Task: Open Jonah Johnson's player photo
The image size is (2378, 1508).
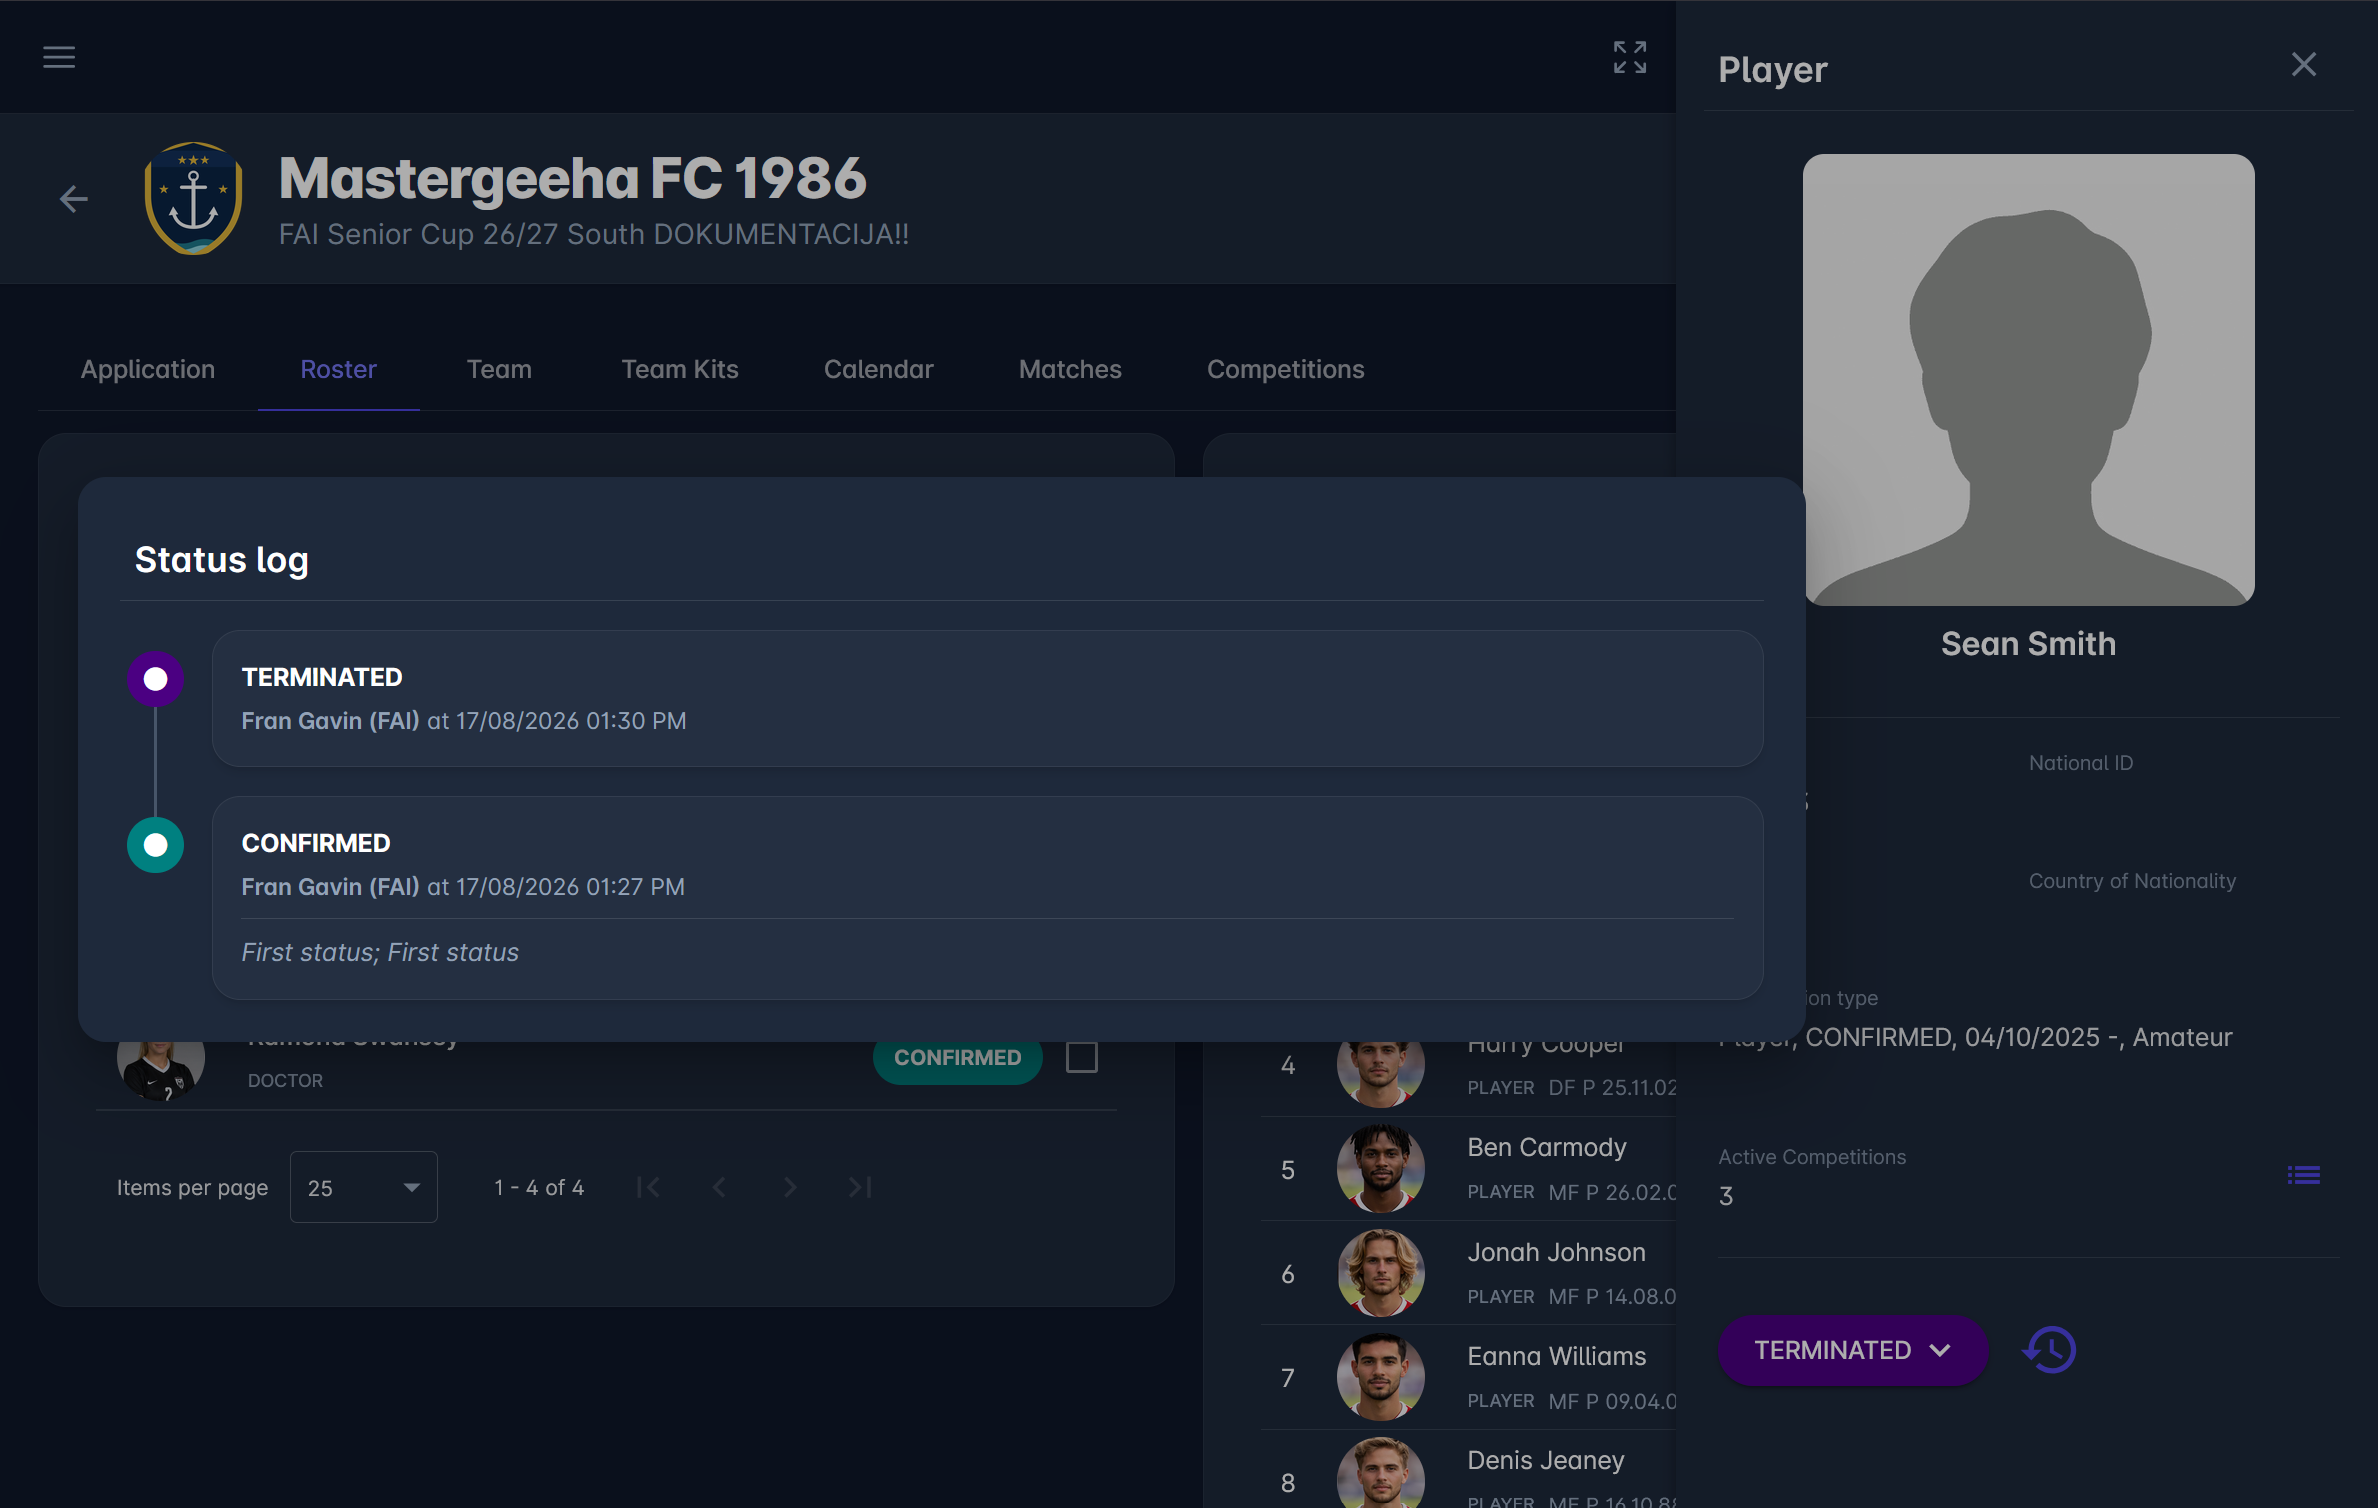Action: [1380, 1273]
